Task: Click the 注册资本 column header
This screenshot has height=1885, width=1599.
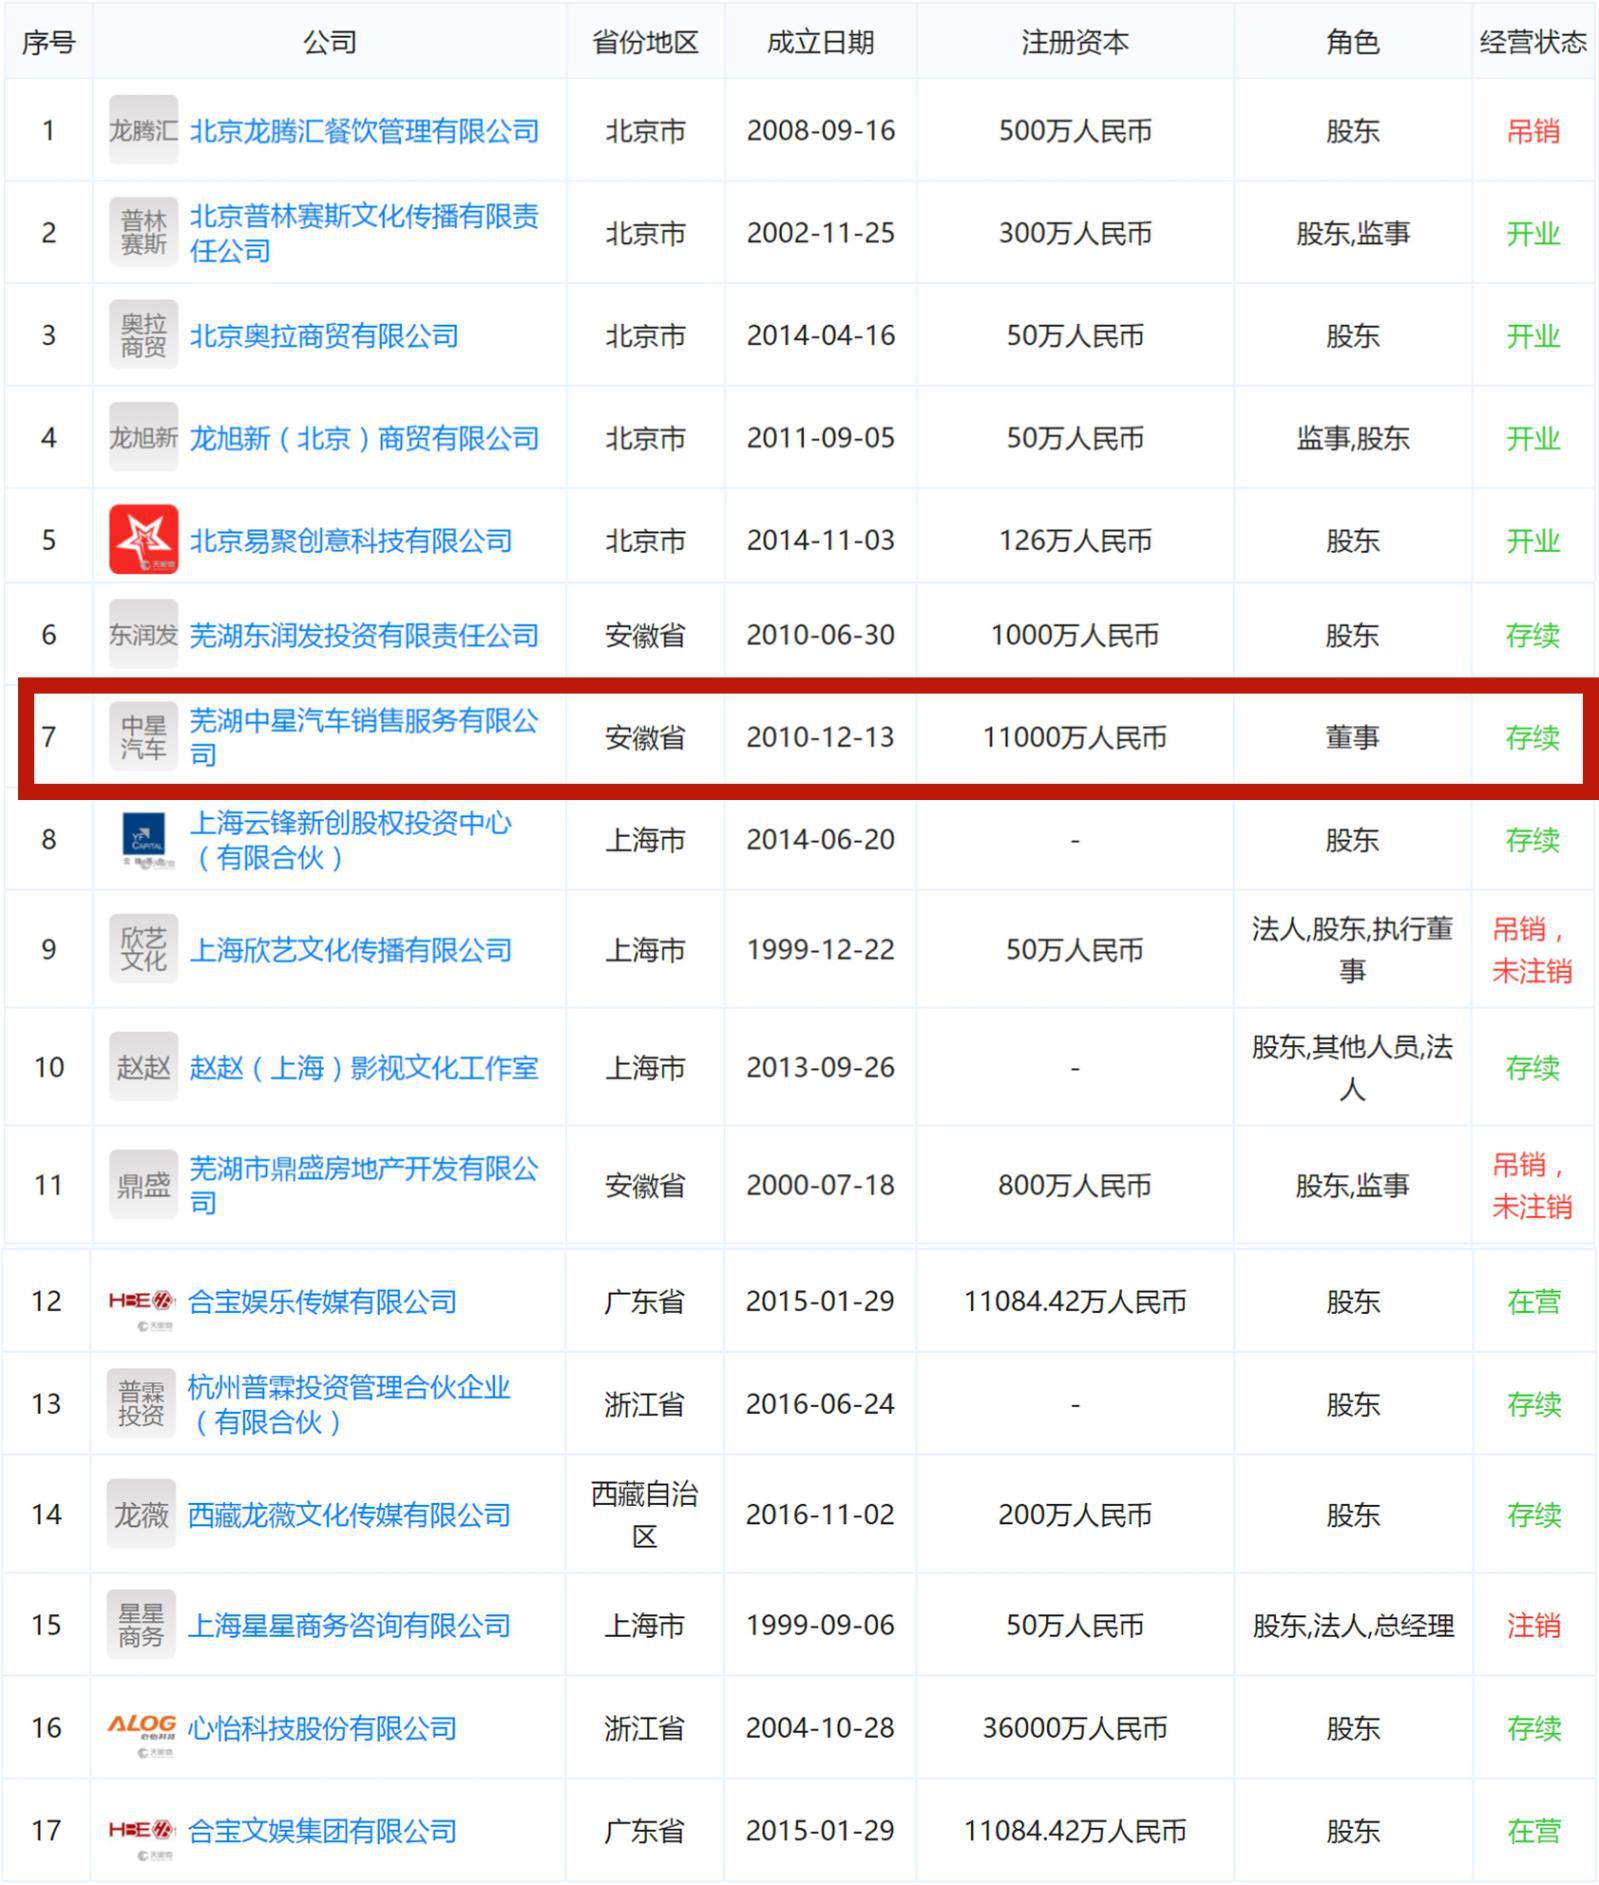Action: pyautogui.click(x=1075, y=42)
